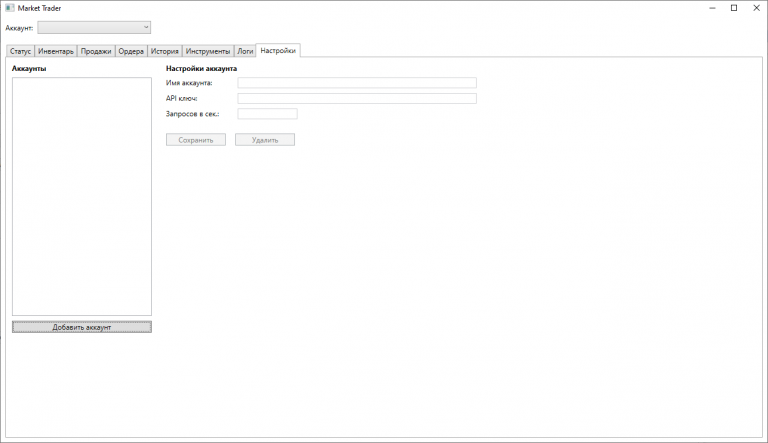
Task: Click the Запросов в сек.: label
Action: tap(192, 114)
